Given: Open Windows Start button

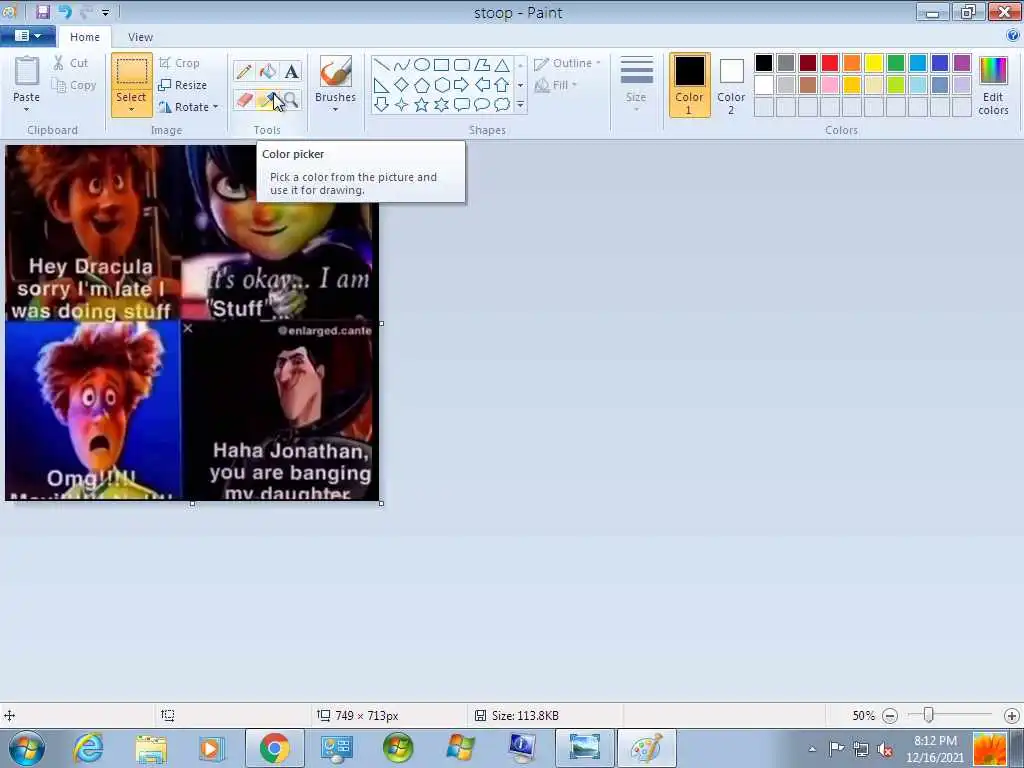Looking at the screenshot, I should coord(27,748).
